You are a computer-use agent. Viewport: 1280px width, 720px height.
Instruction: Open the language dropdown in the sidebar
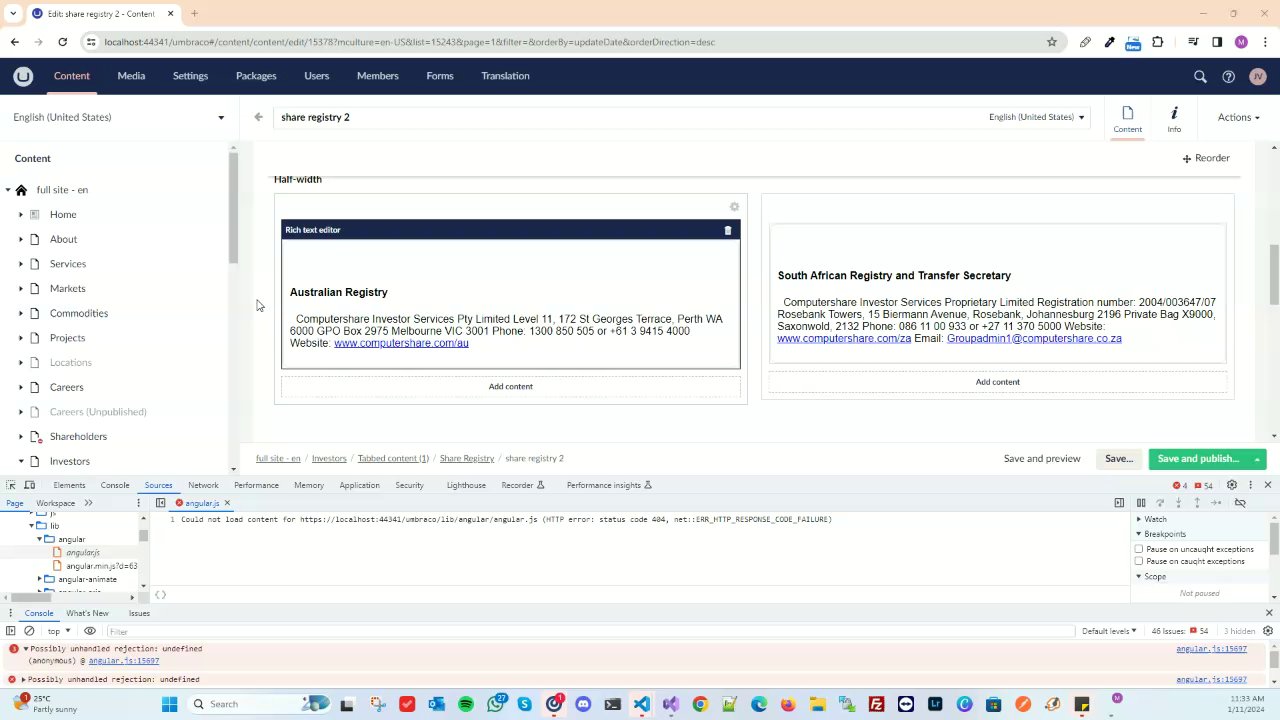[x=119, y=117]
